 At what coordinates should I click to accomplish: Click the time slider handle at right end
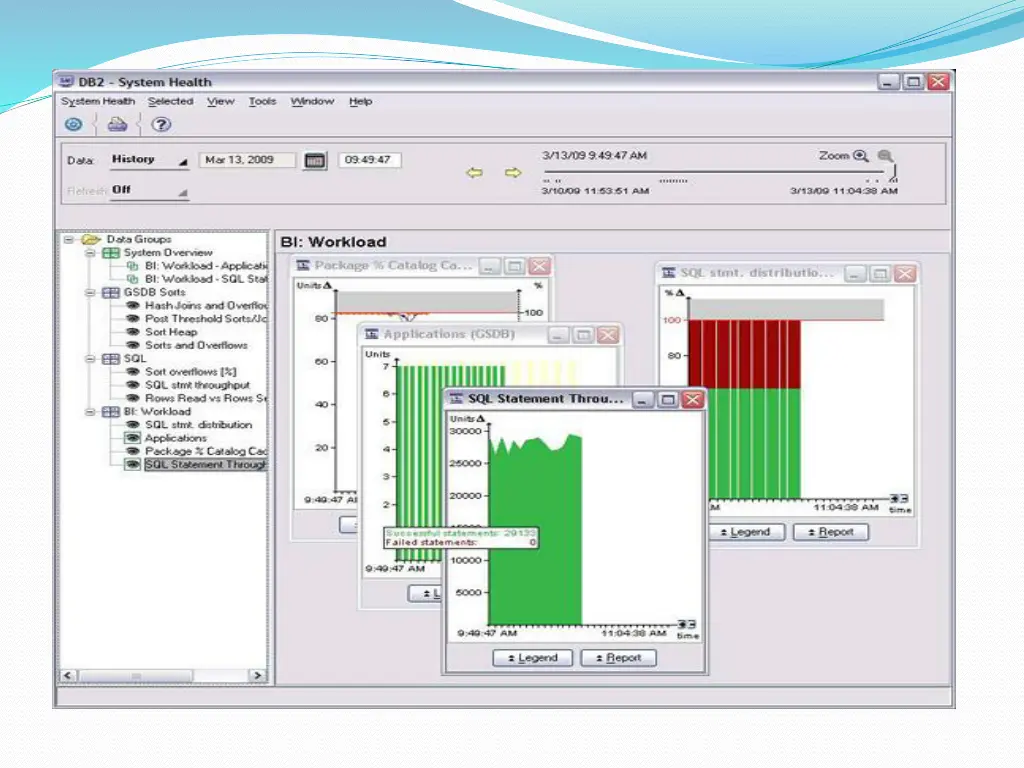point(893,173)
